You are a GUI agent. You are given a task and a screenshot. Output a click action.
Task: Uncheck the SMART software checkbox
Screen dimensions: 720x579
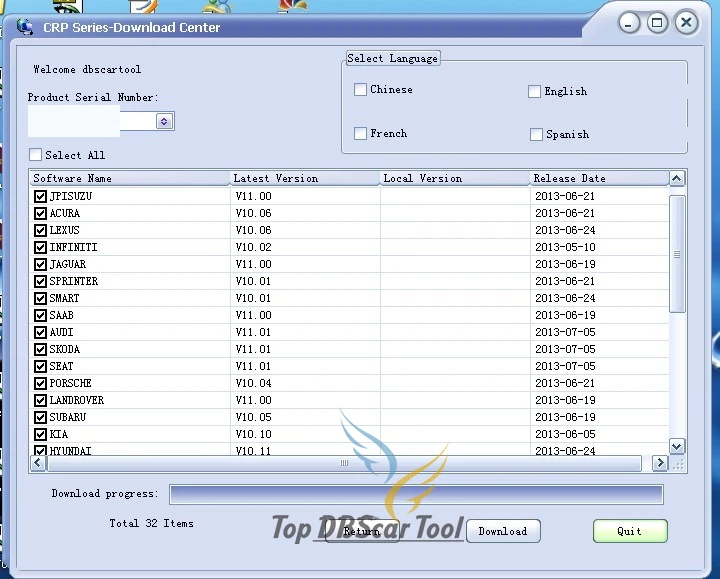[40, 298]
